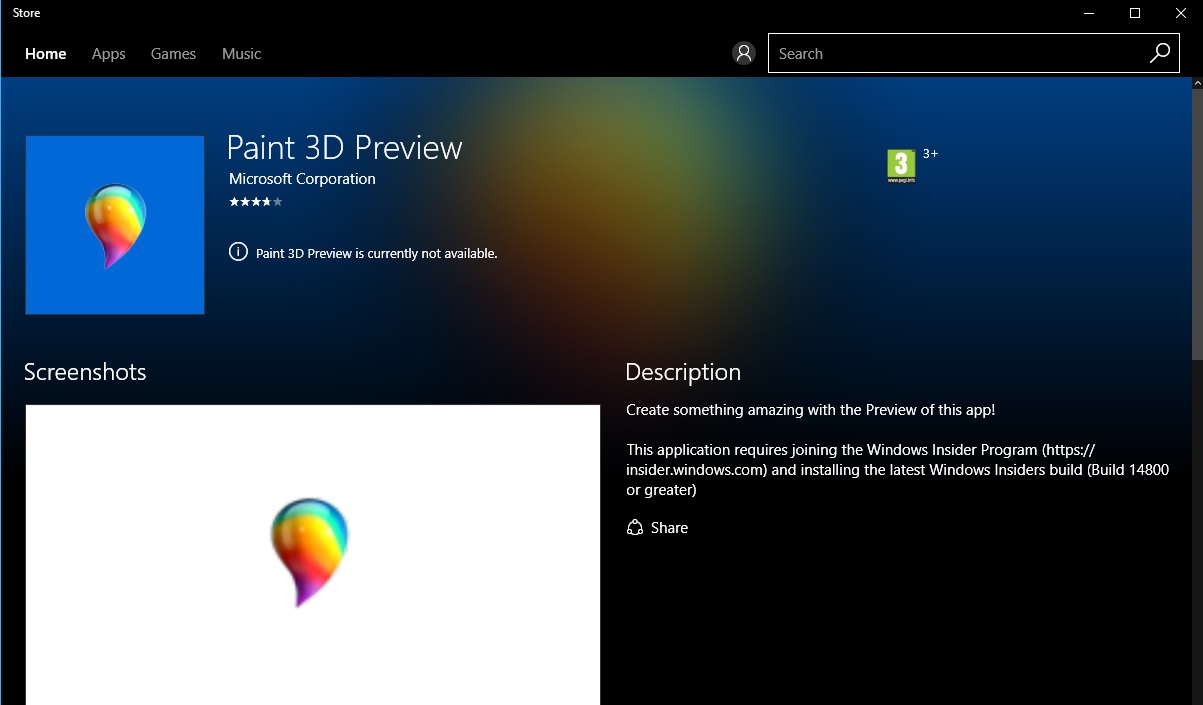Open the Music tab

coord(241,54)
